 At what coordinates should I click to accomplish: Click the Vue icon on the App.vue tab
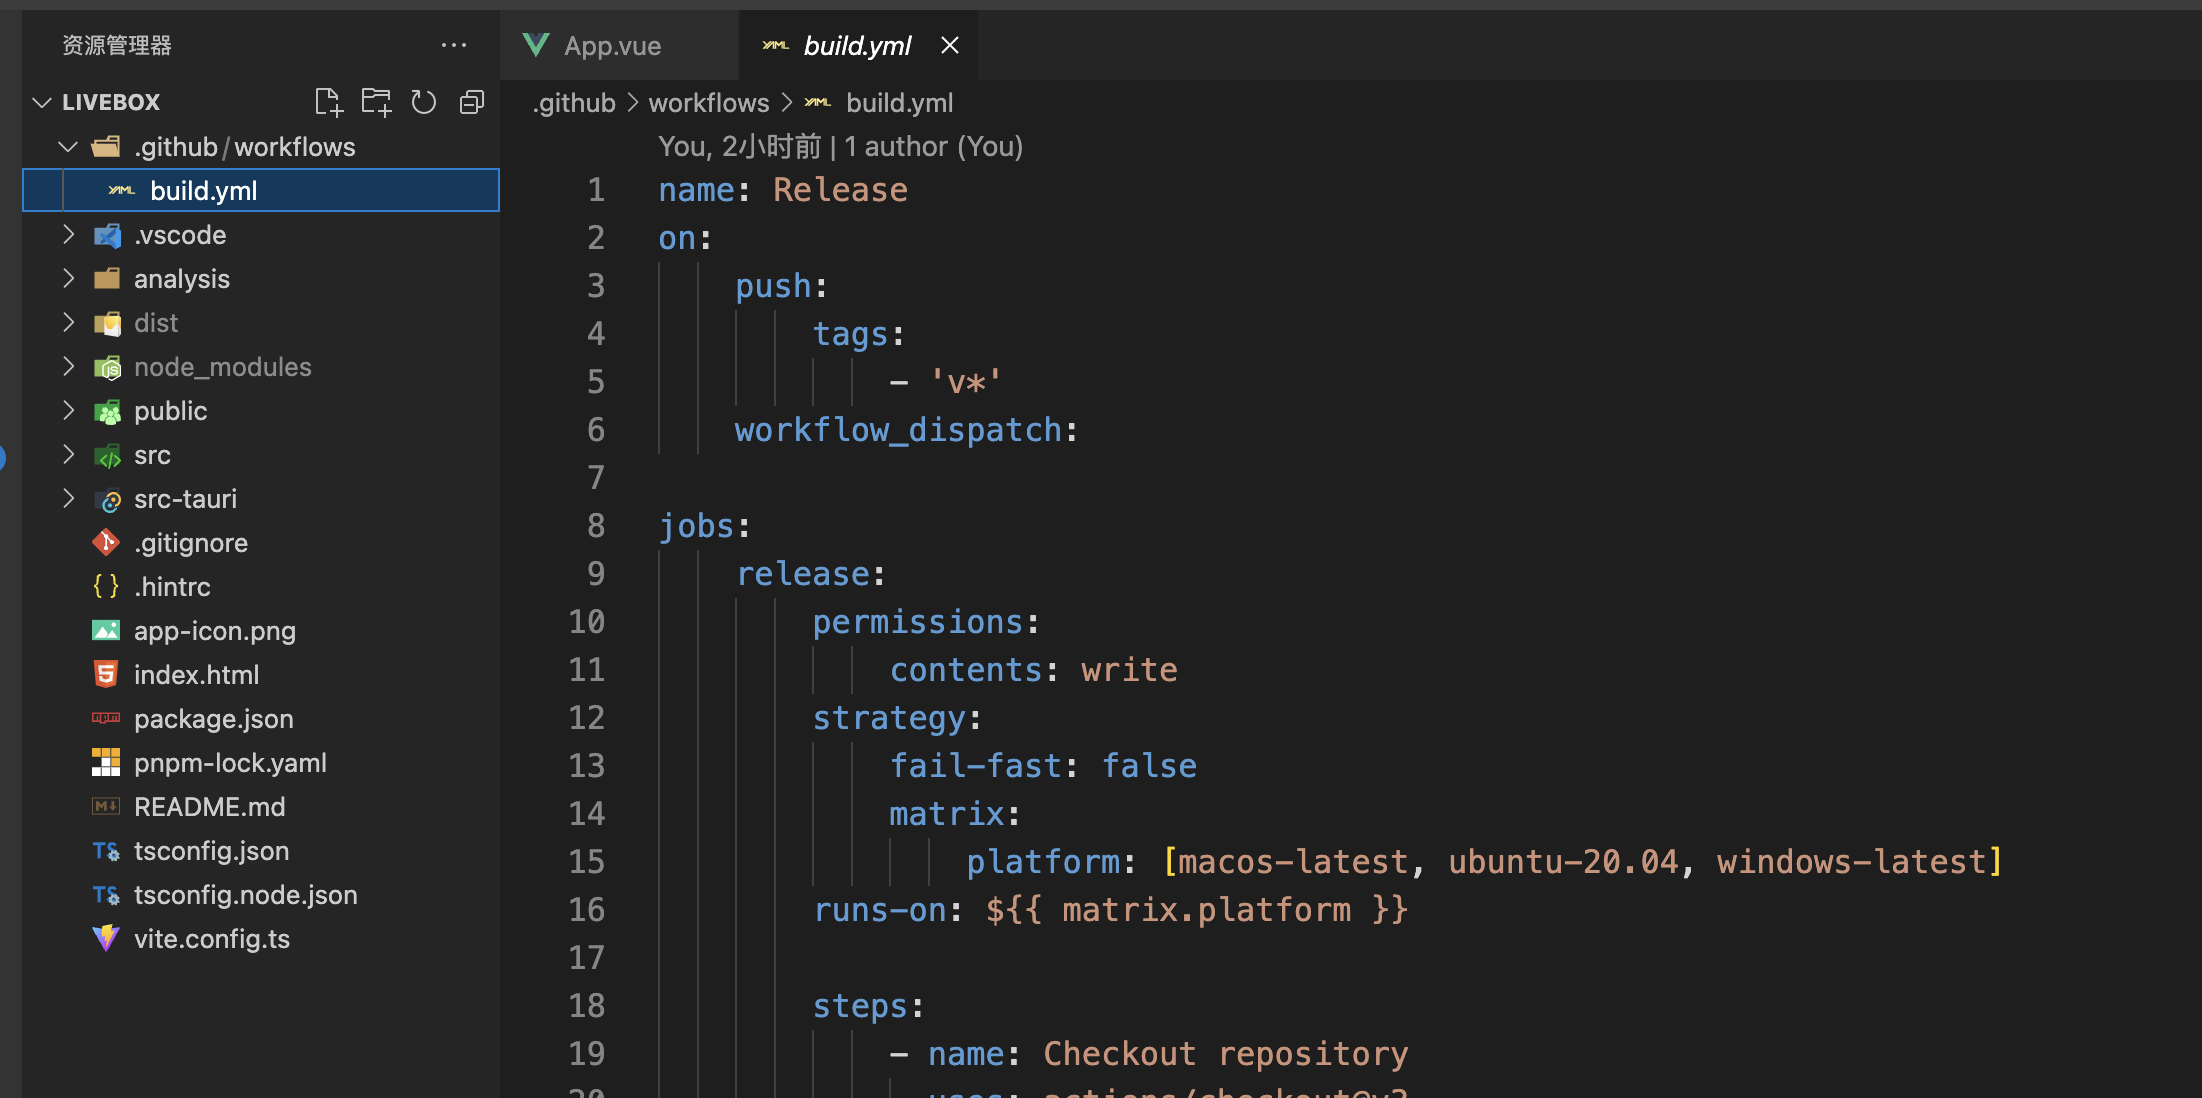coord(536,45)
